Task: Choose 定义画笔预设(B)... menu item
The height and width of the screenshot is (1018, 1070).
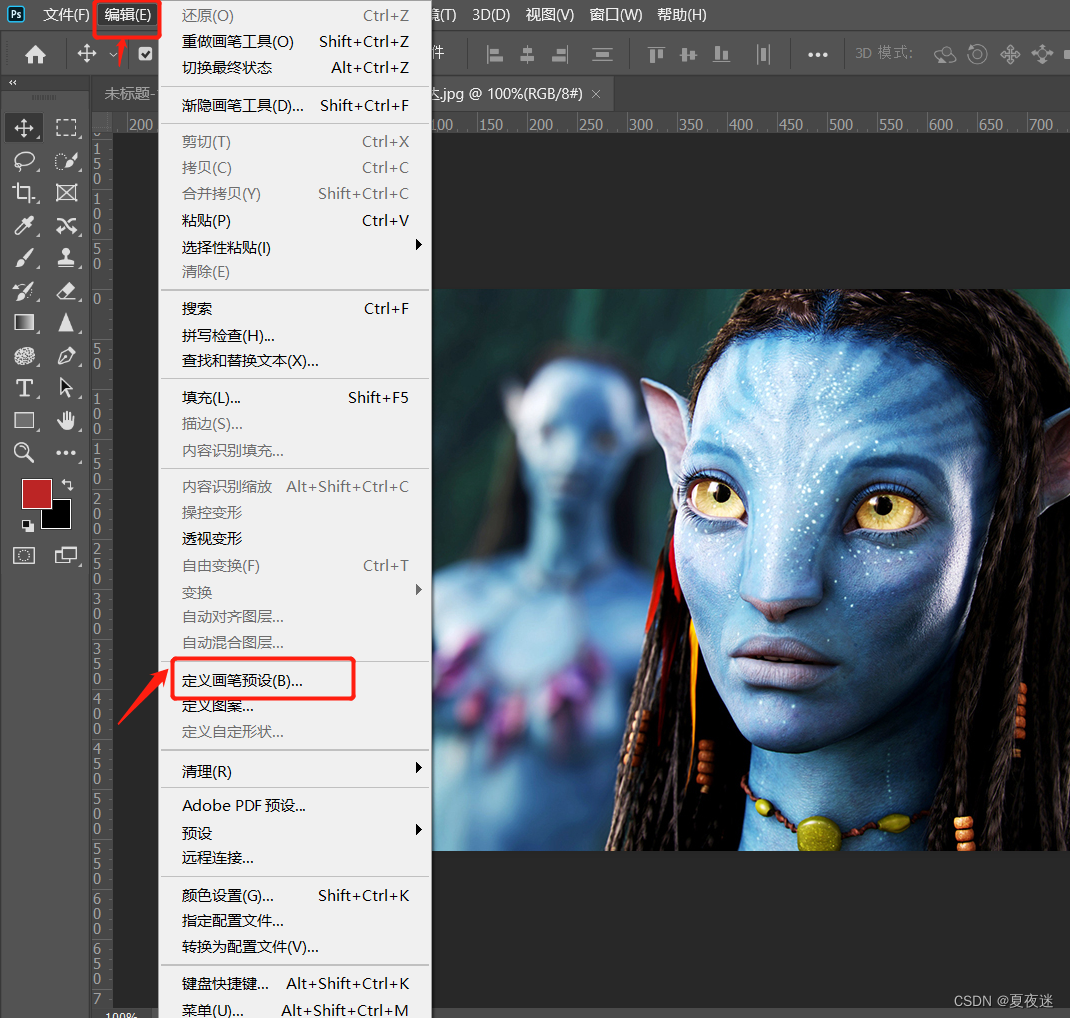Action: pyautogui.click(x=295, y=680)
